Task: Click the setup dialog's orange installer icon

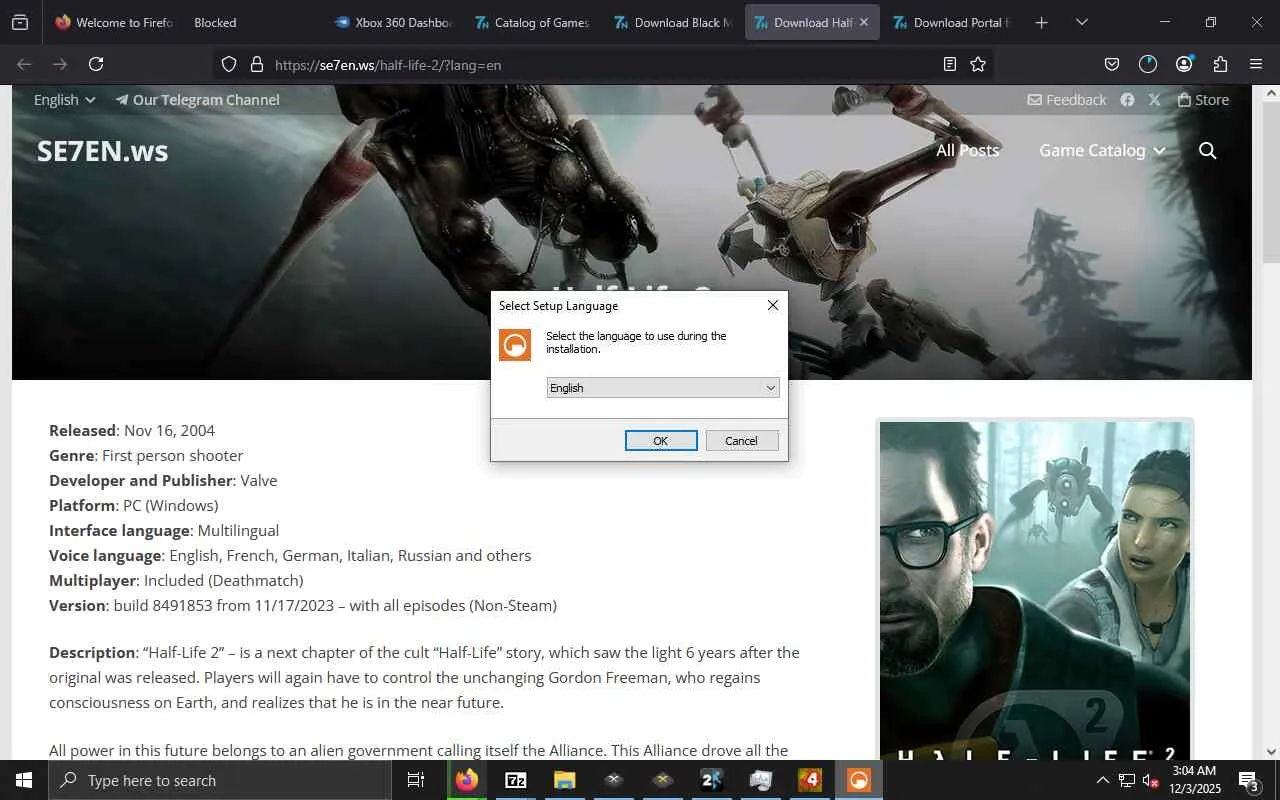Action: pos(515,345)
